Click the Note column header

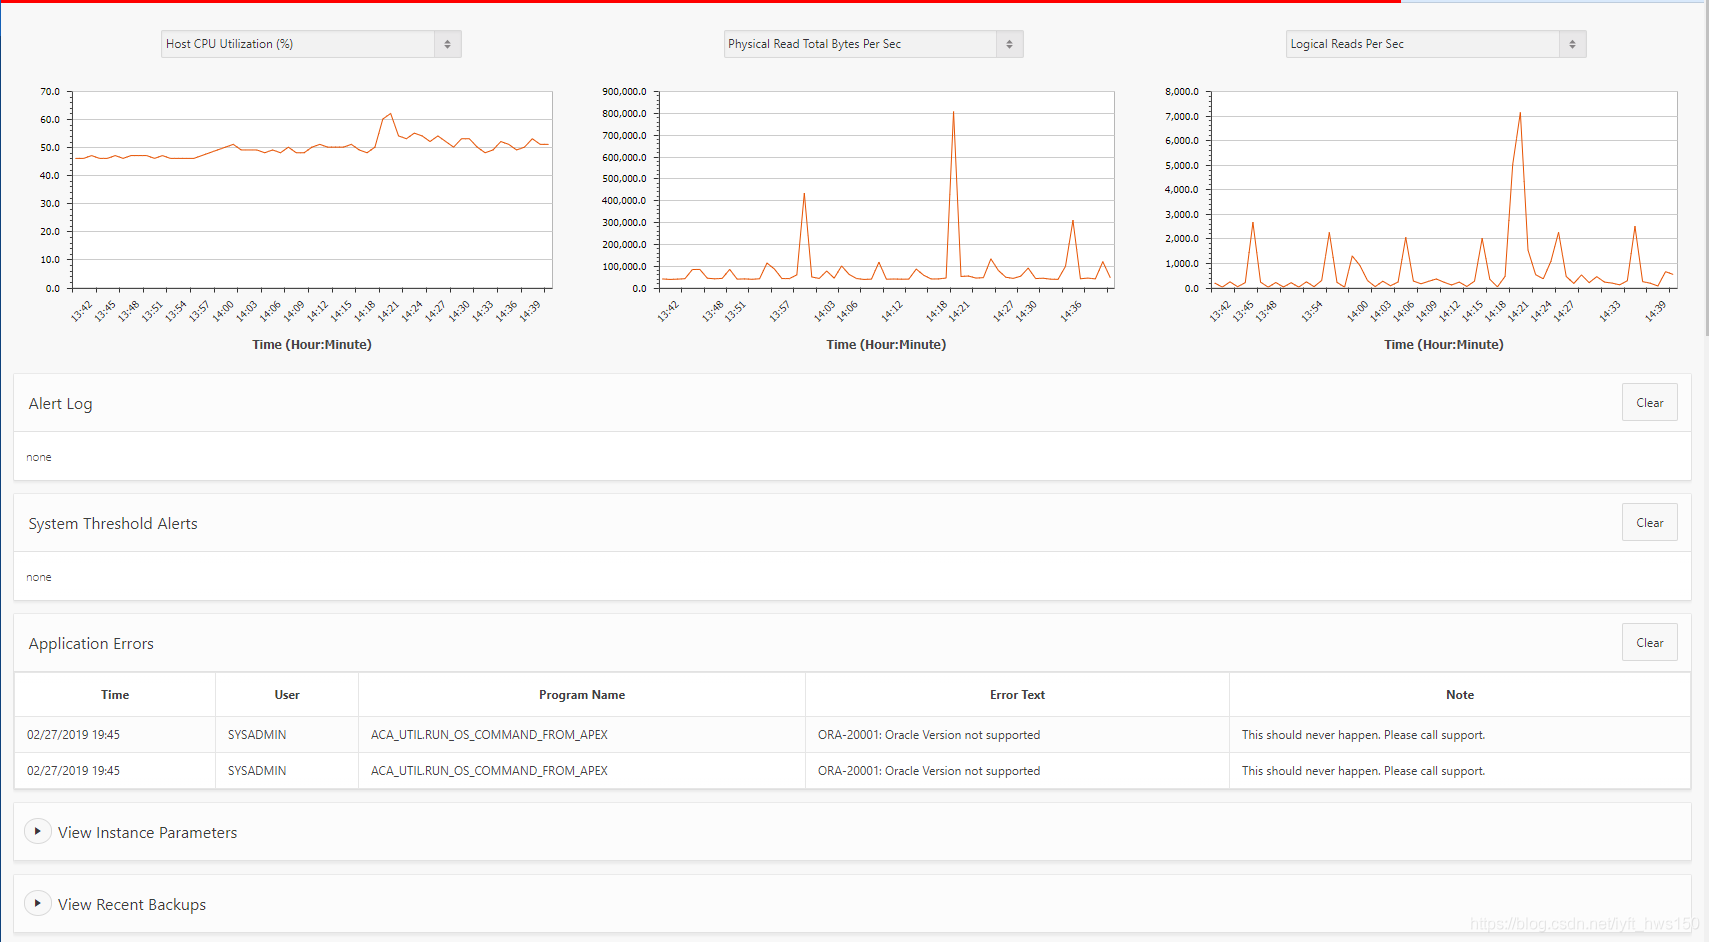click(1460, 695)
